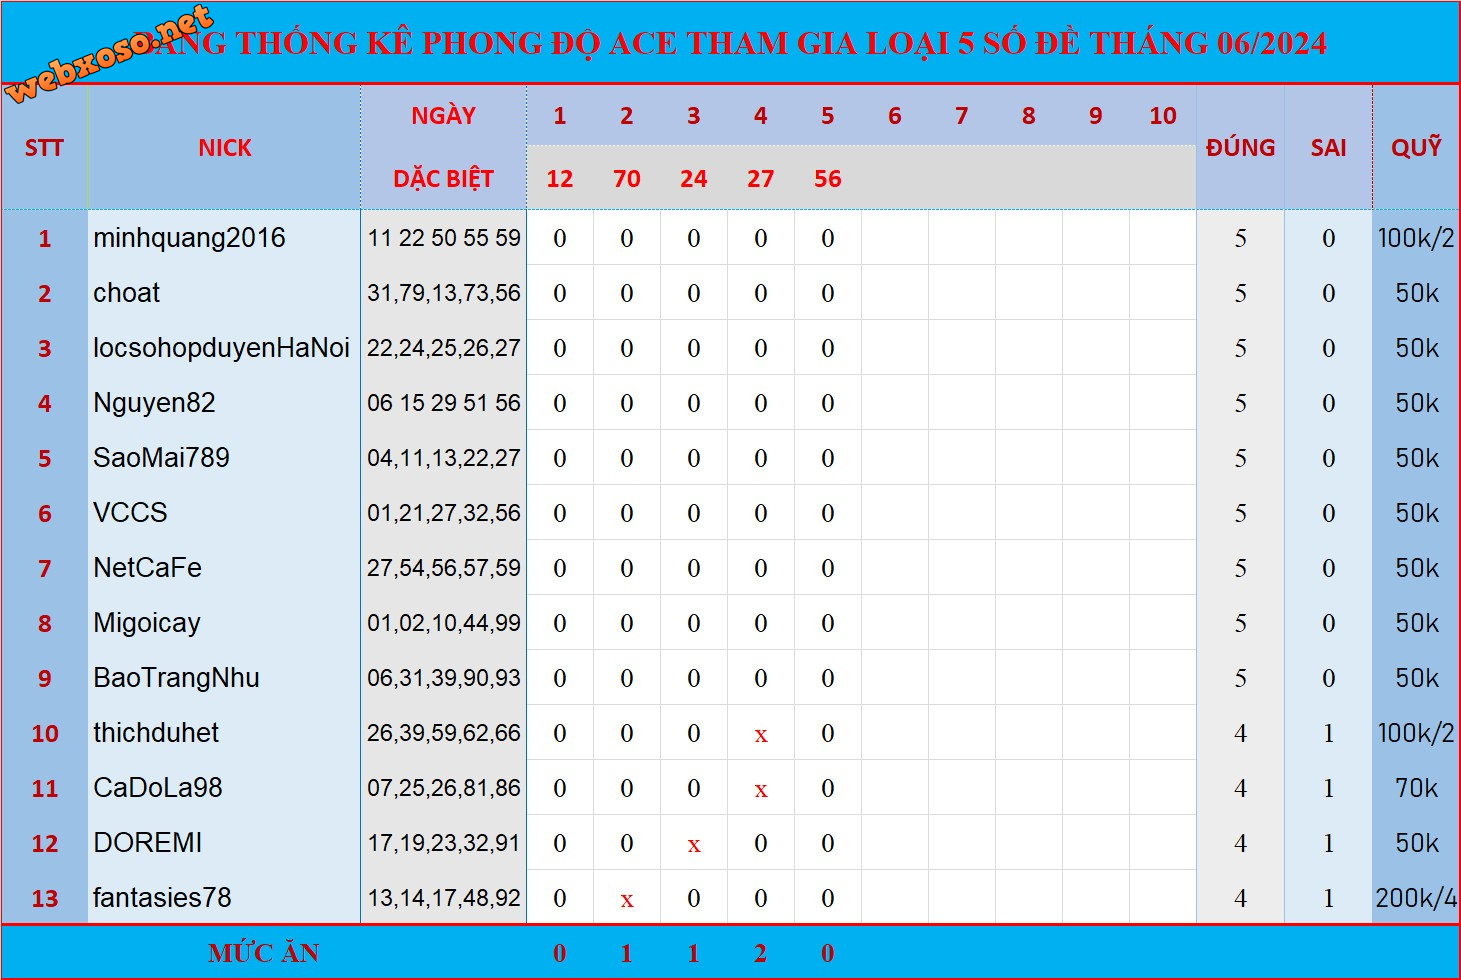Viewport: 1461px width, 980px height.
Task: Select nick CaDoLa98
Action: (x=158, y=788)
